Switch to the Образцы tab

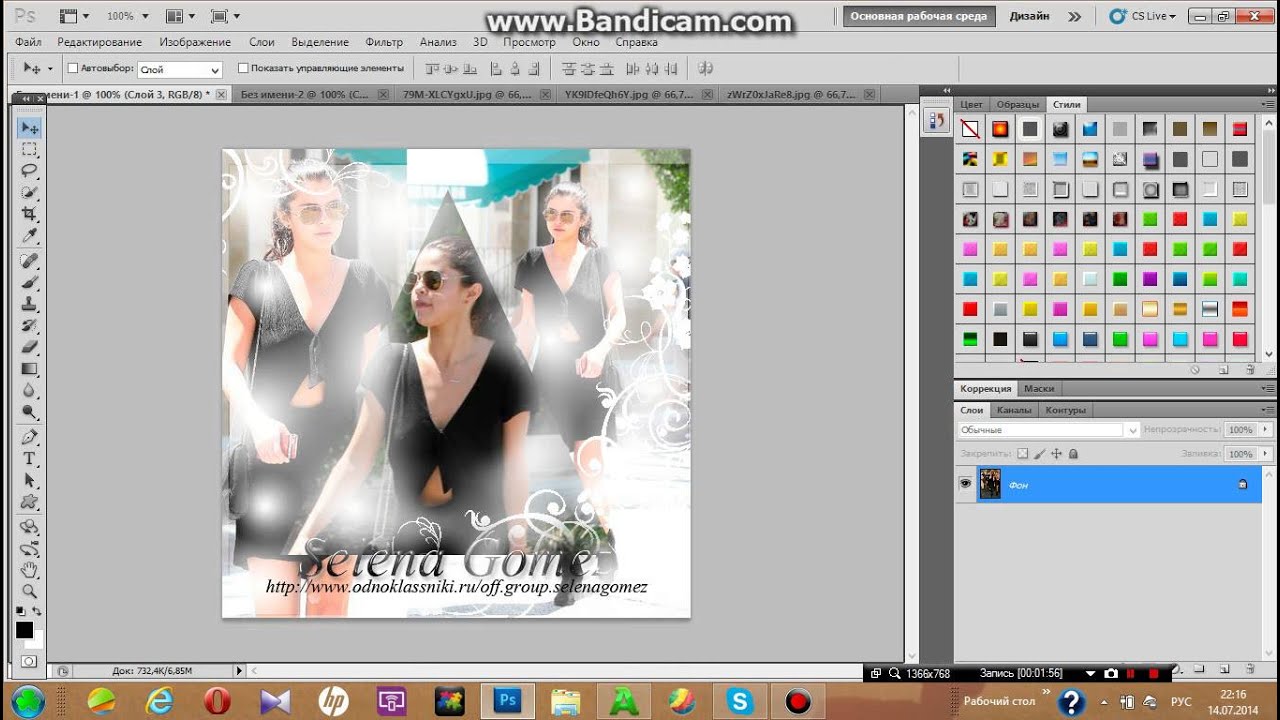click(1017, 104)
